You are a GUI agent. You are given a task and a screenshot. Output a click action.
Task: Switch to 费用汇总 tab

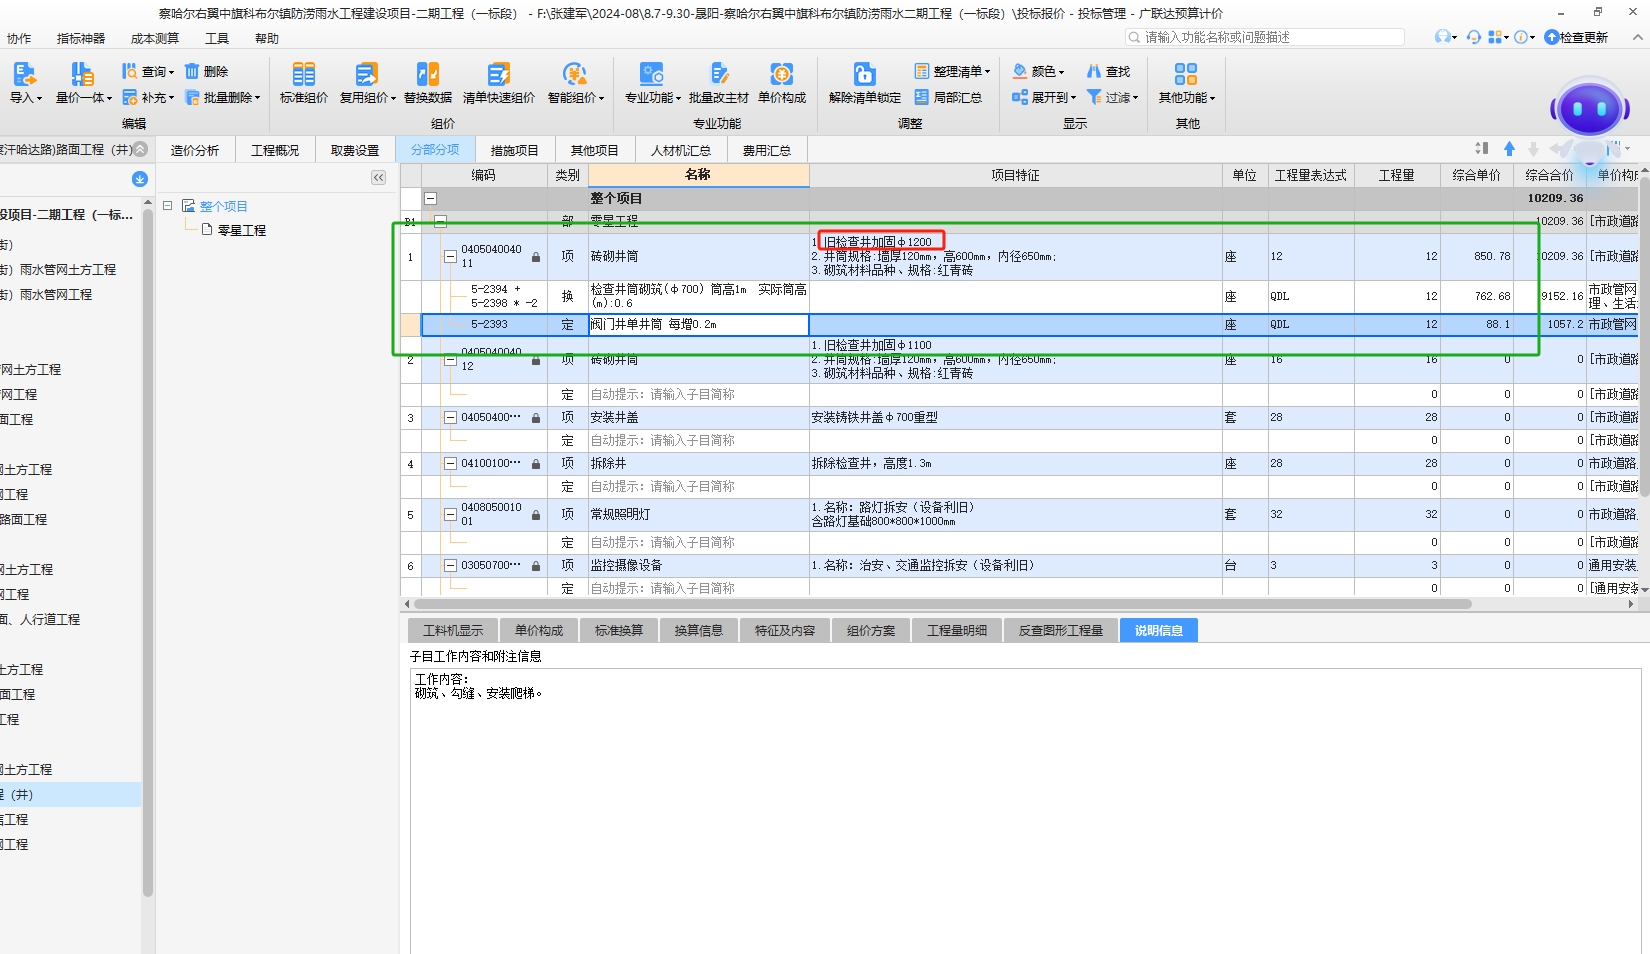767,150
